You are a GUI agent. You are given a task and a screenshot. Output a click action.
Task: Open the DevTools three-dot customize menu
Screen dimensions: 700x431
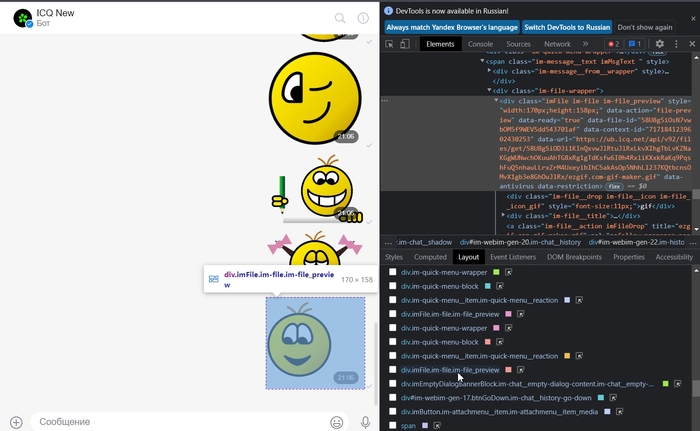[x=676, y=44]
